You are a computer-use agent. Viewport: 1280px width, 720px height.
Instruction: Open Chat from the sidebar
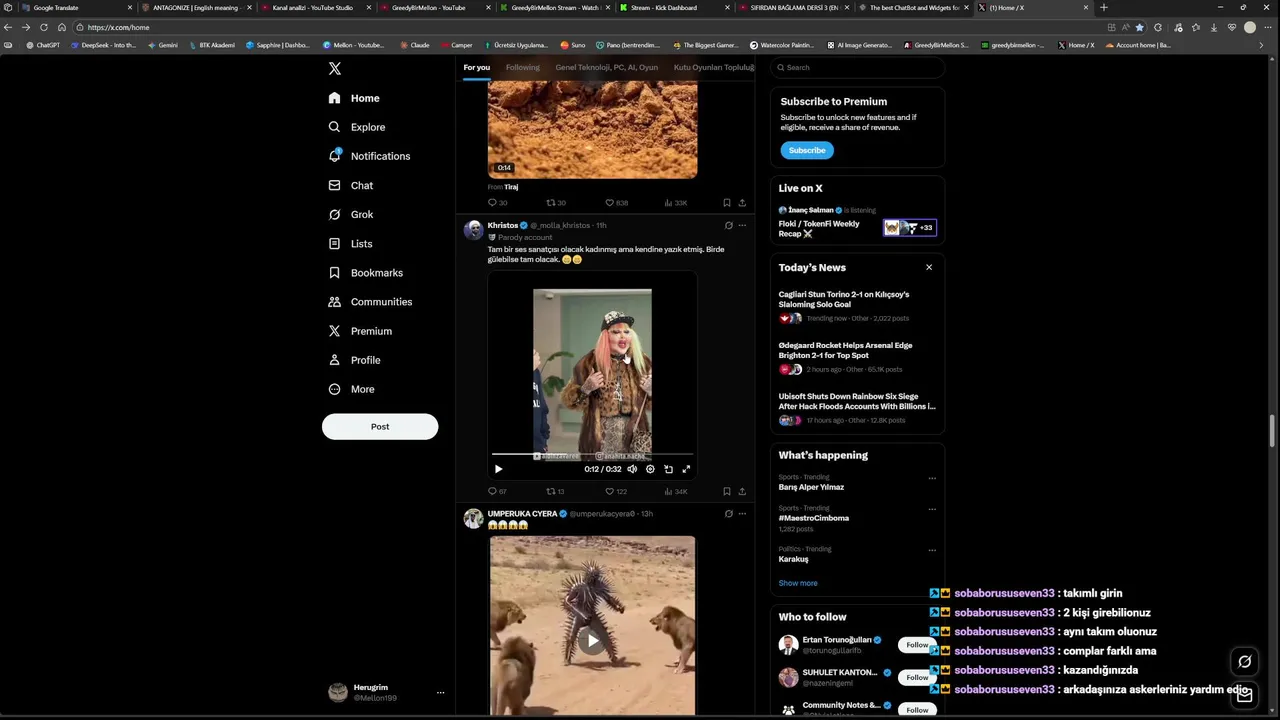(x=351, y=185)
